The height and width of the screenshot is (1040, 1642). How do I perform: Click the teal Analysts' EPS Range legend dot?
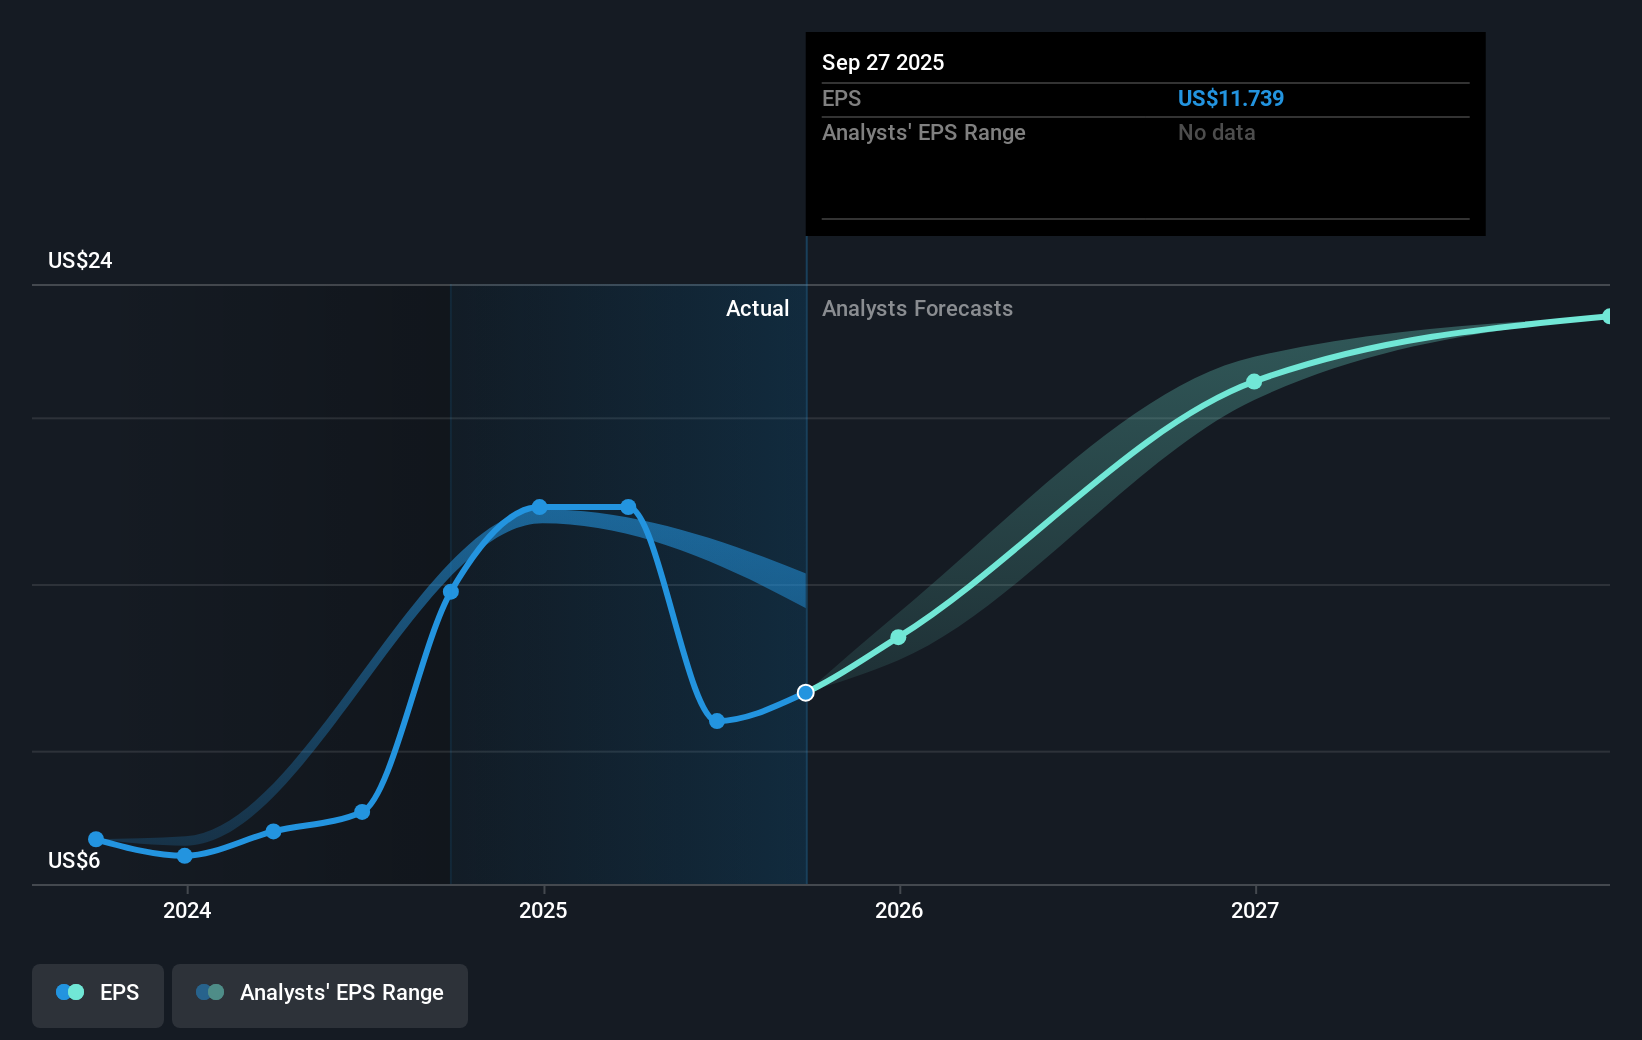tap(210, 992)
